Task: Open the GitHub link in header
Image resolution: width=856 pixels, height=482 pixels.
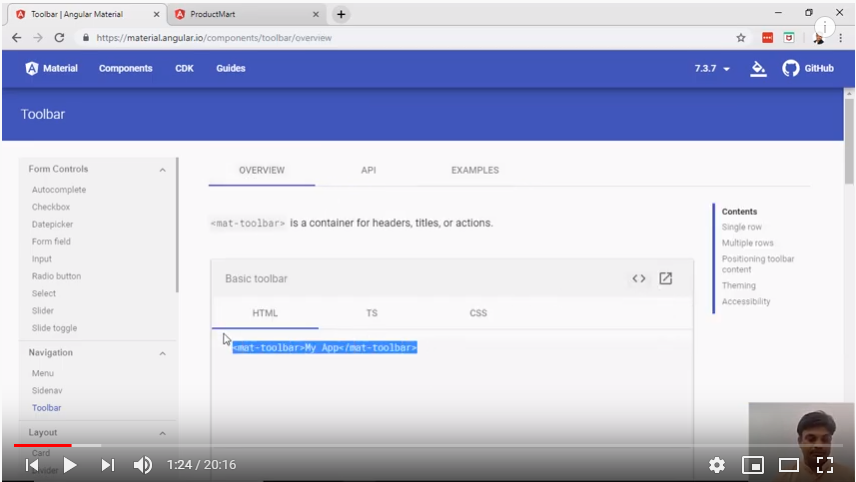Action: 808,69
